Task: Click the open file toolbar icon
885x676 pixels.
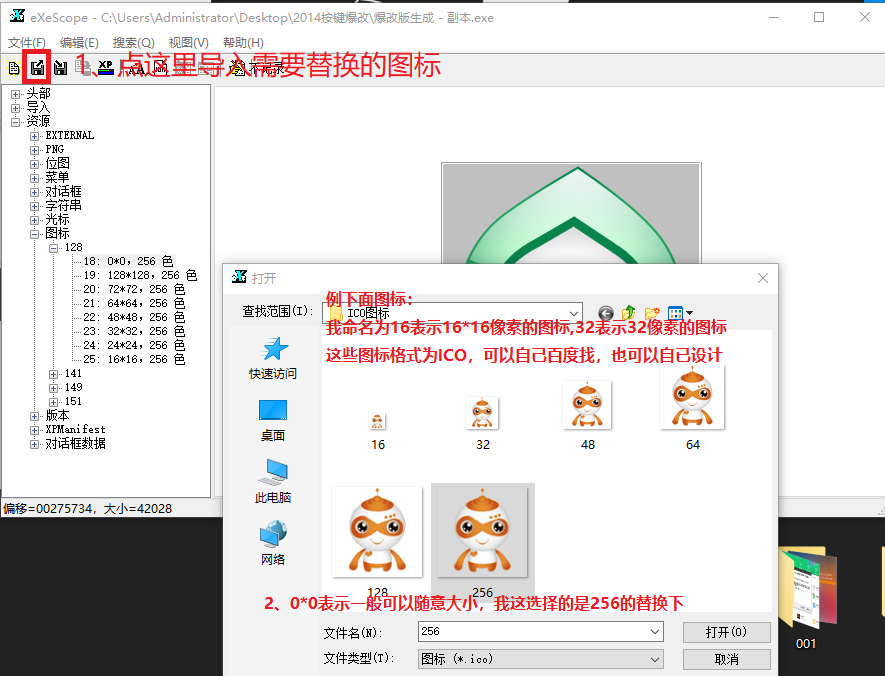Action: 13,68
